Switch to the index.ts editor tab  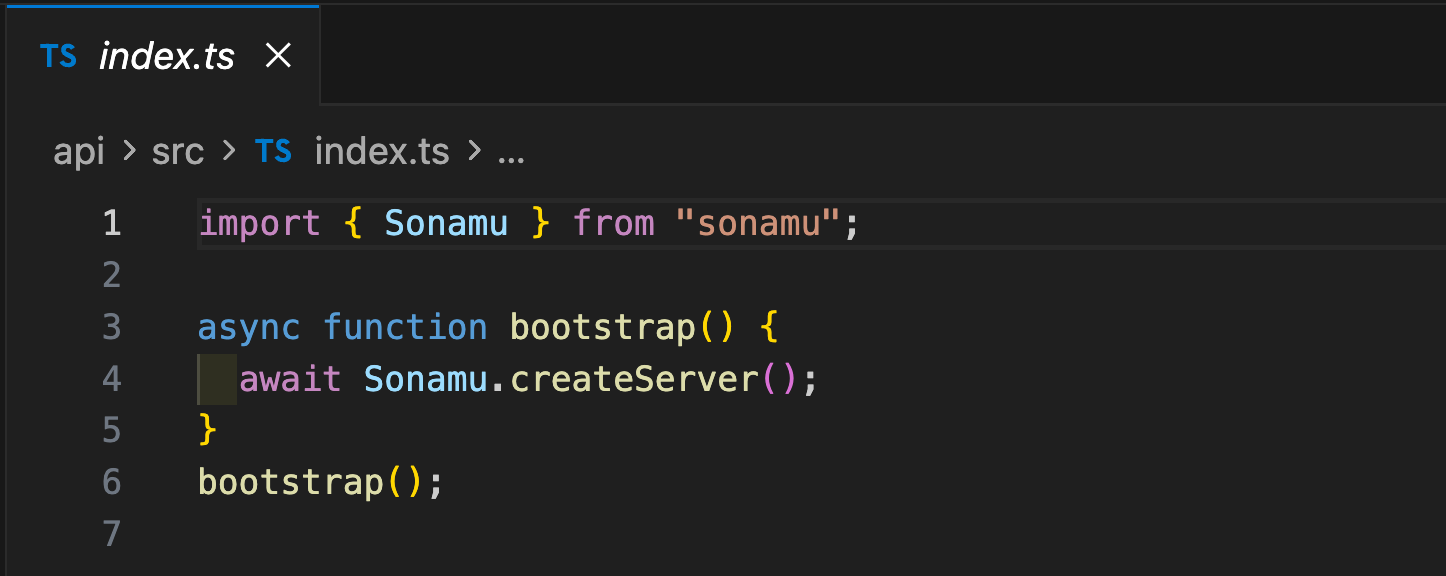coord(165,56)
